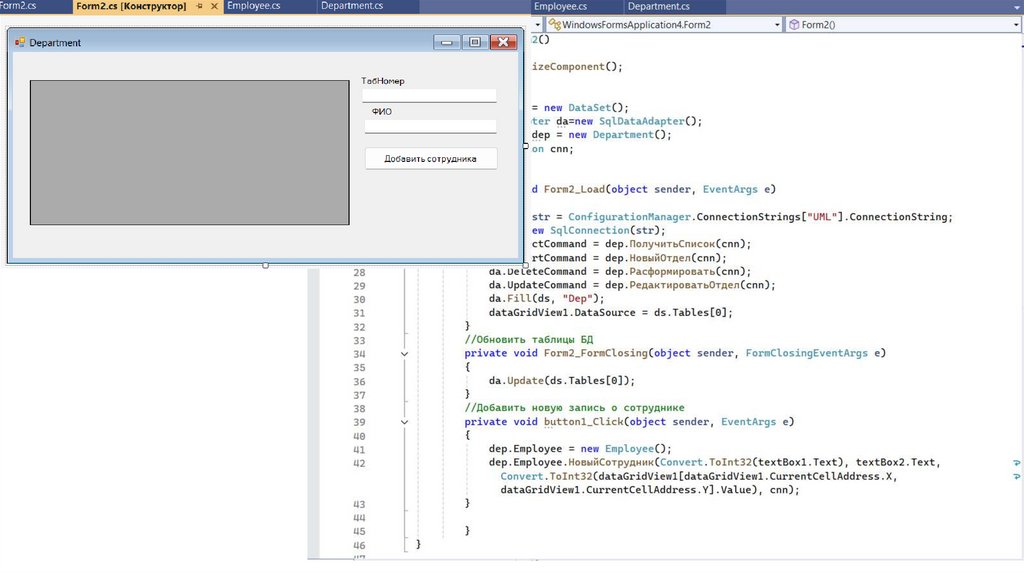Click the ТабНомер label on the form
1024x574 pixels.
pyautogui.click(x=383, y=81)
